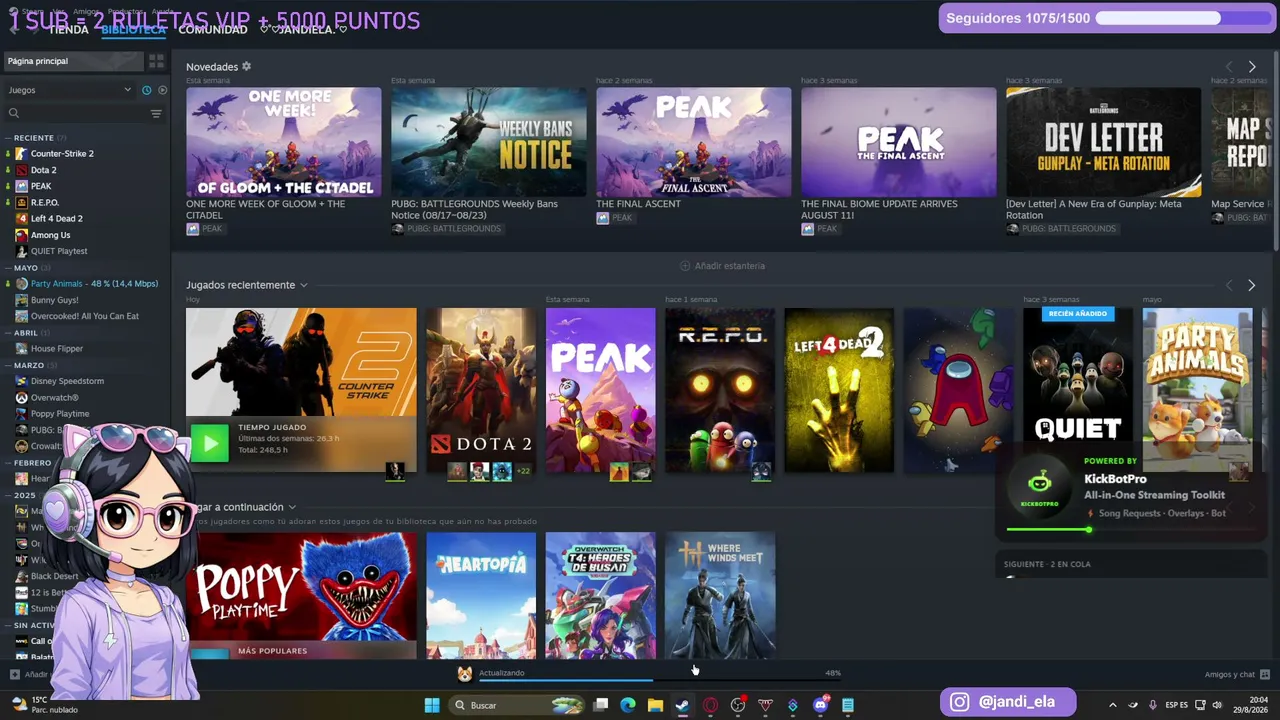Expand the Jugados recientemente shelf dropdown
1280x720 pixels.
pos(303,286)
